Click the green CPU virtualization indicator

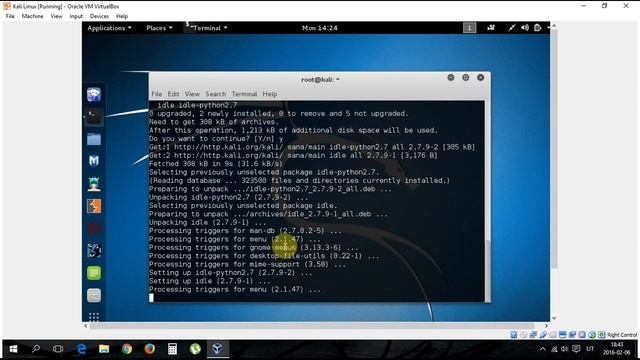pyautogui.click(x=592, y=335)
